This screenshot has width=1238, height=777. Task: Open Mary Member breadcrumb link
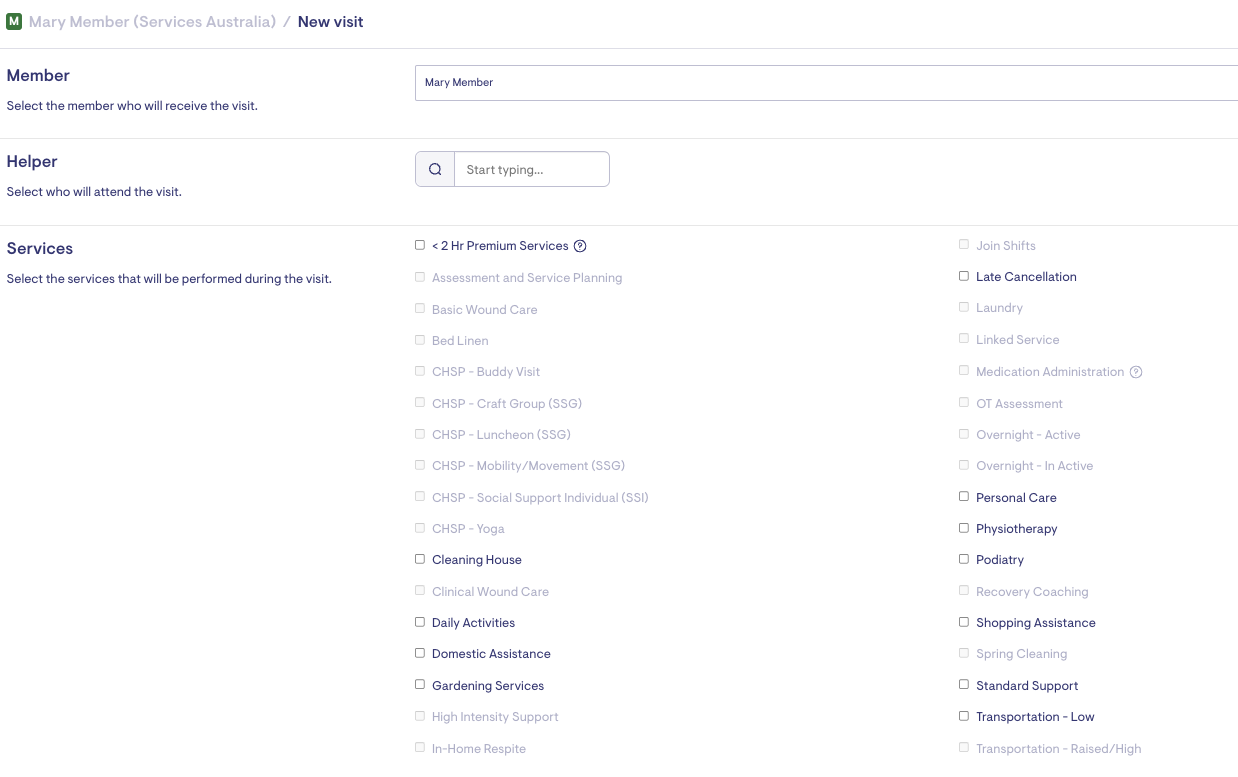click(x=152, y=21)
